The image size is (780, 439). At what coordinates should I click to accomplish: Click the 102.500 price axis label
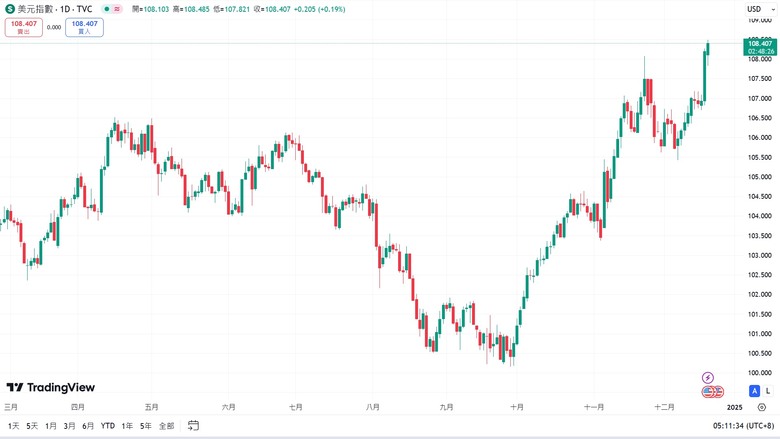pos(760,275)
